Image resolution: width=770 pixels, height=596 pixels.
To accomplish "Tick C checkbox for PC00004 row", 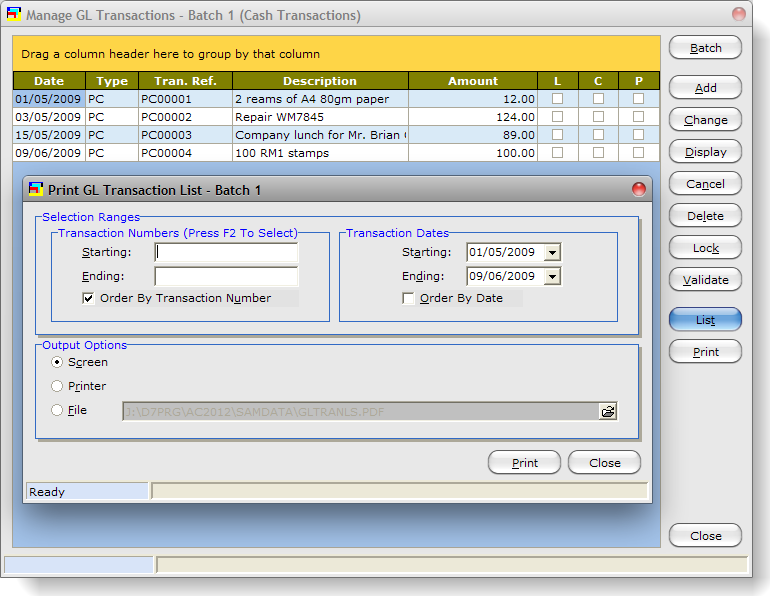I will [598, 153].
